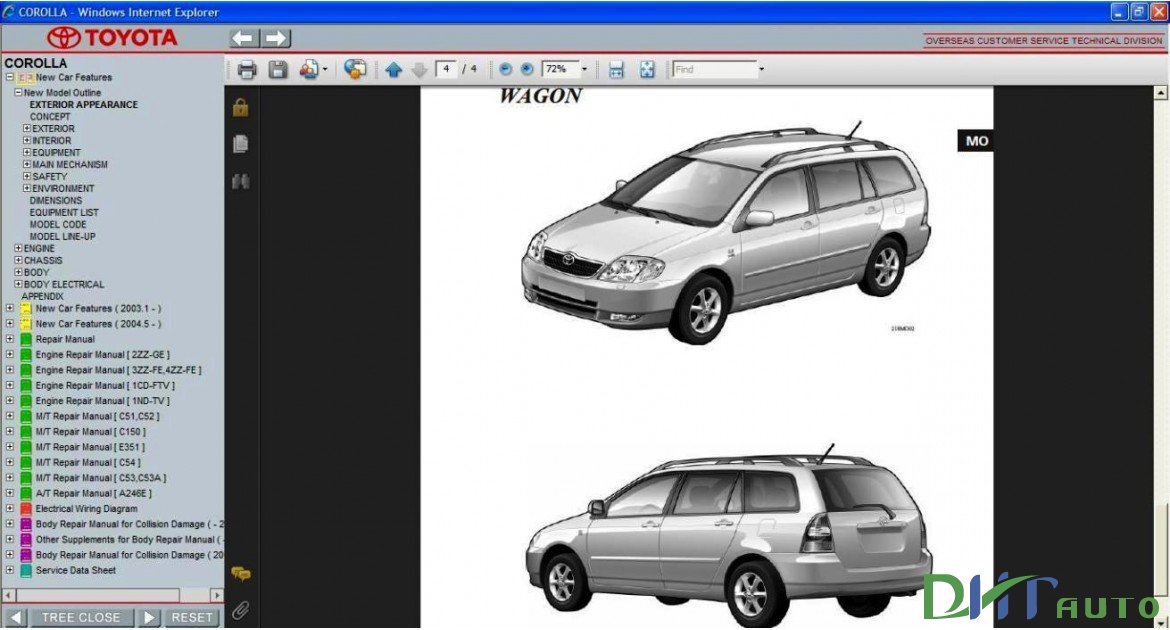Open the MODEL LINE-UP entry

pos(63,237)
